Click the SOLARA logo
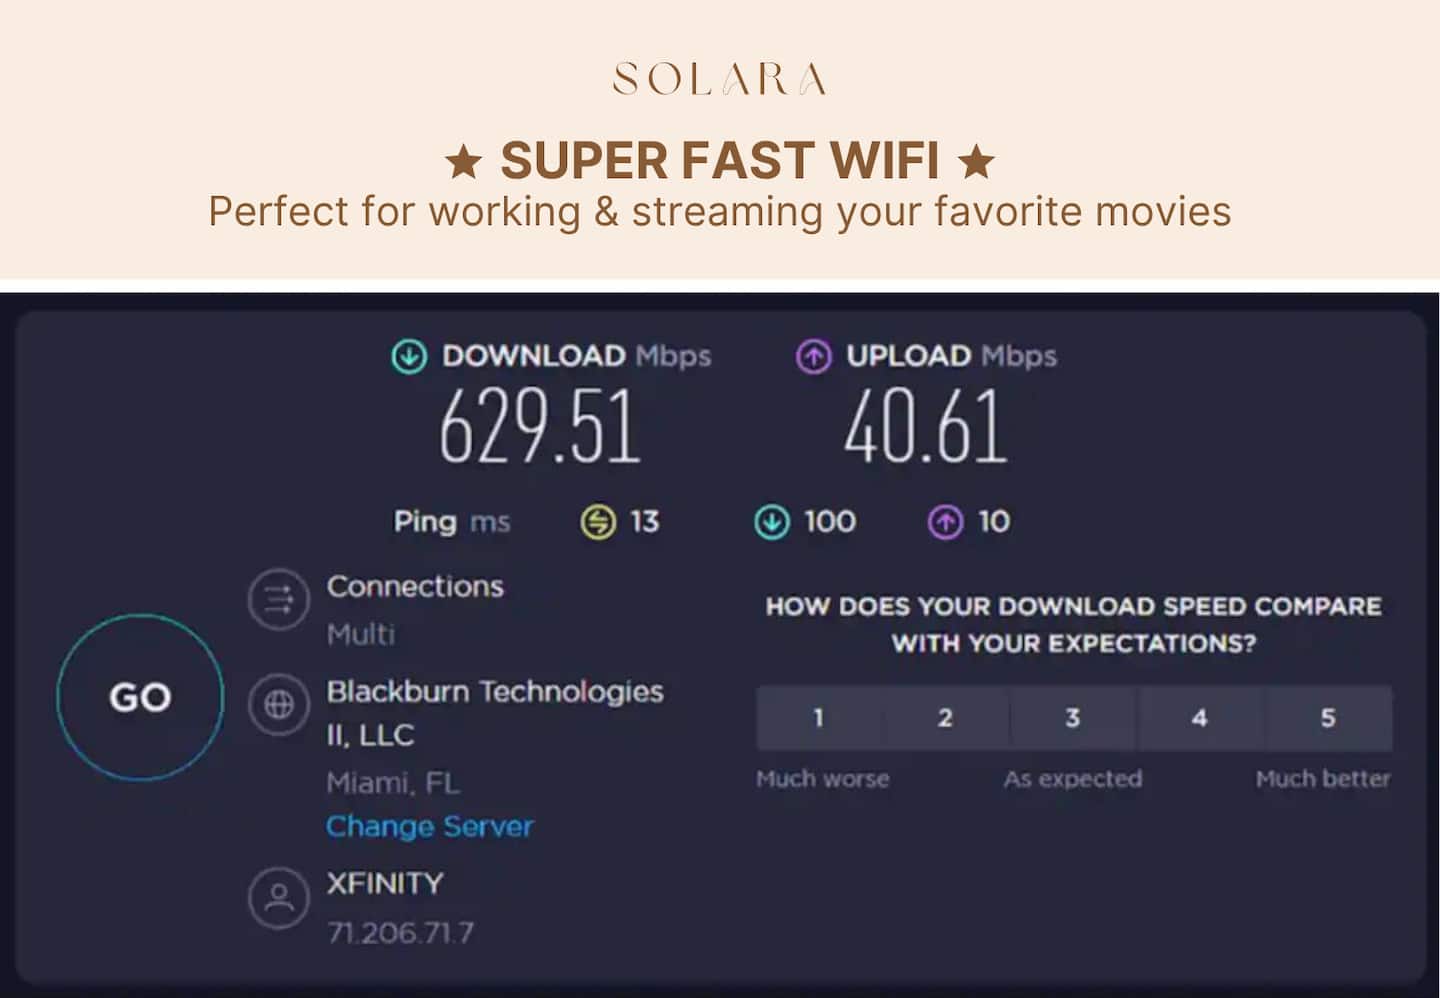This screenshot has height=998, width=1440. [x=720, y=79]
